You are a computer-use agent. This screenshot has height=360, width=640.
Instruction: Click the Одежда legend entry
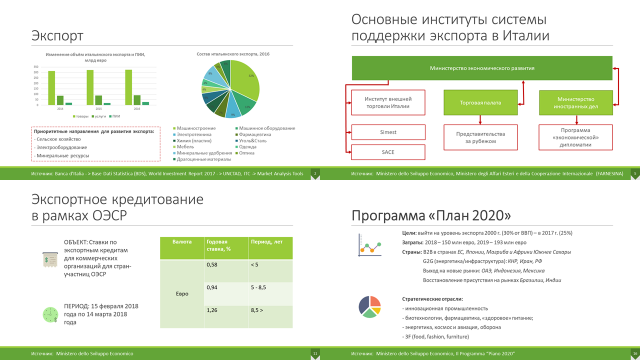point(246,147)
